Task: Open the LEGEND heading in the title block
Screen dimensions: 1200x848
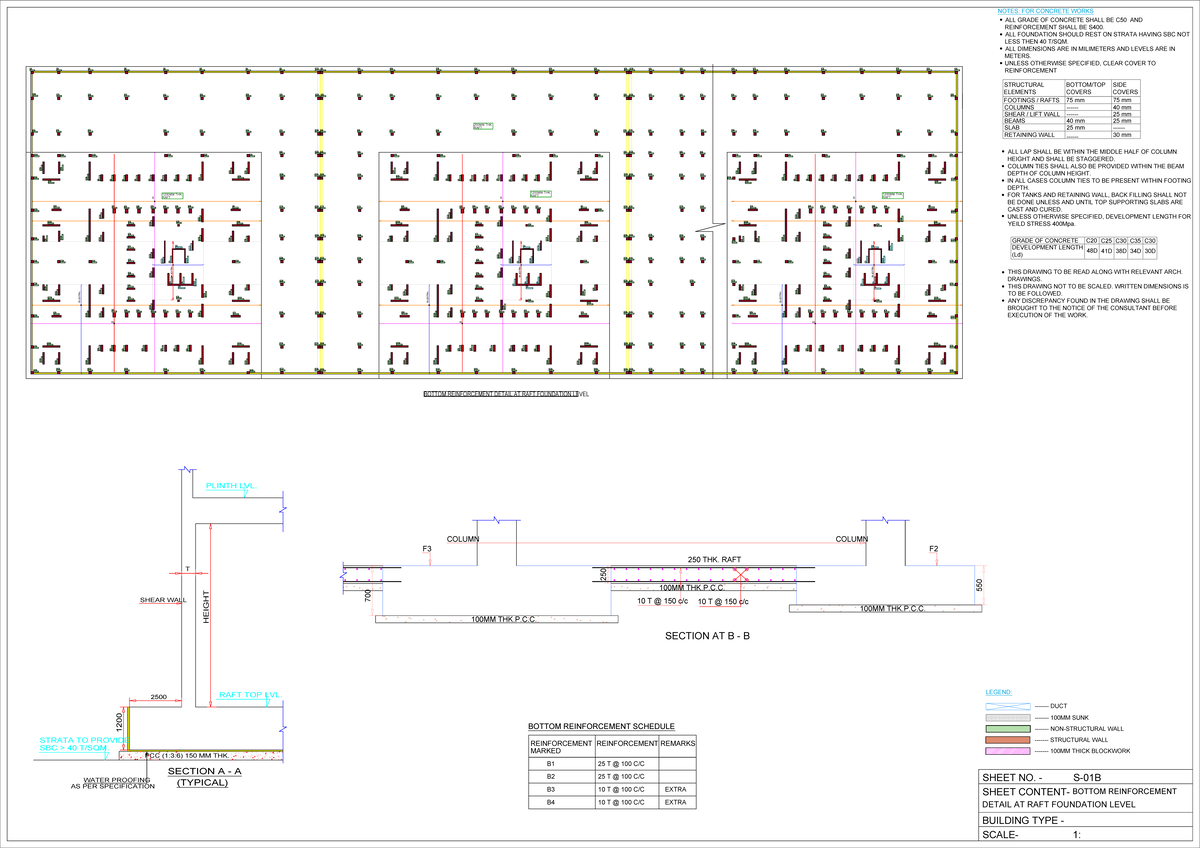Action: click(999, 691)
